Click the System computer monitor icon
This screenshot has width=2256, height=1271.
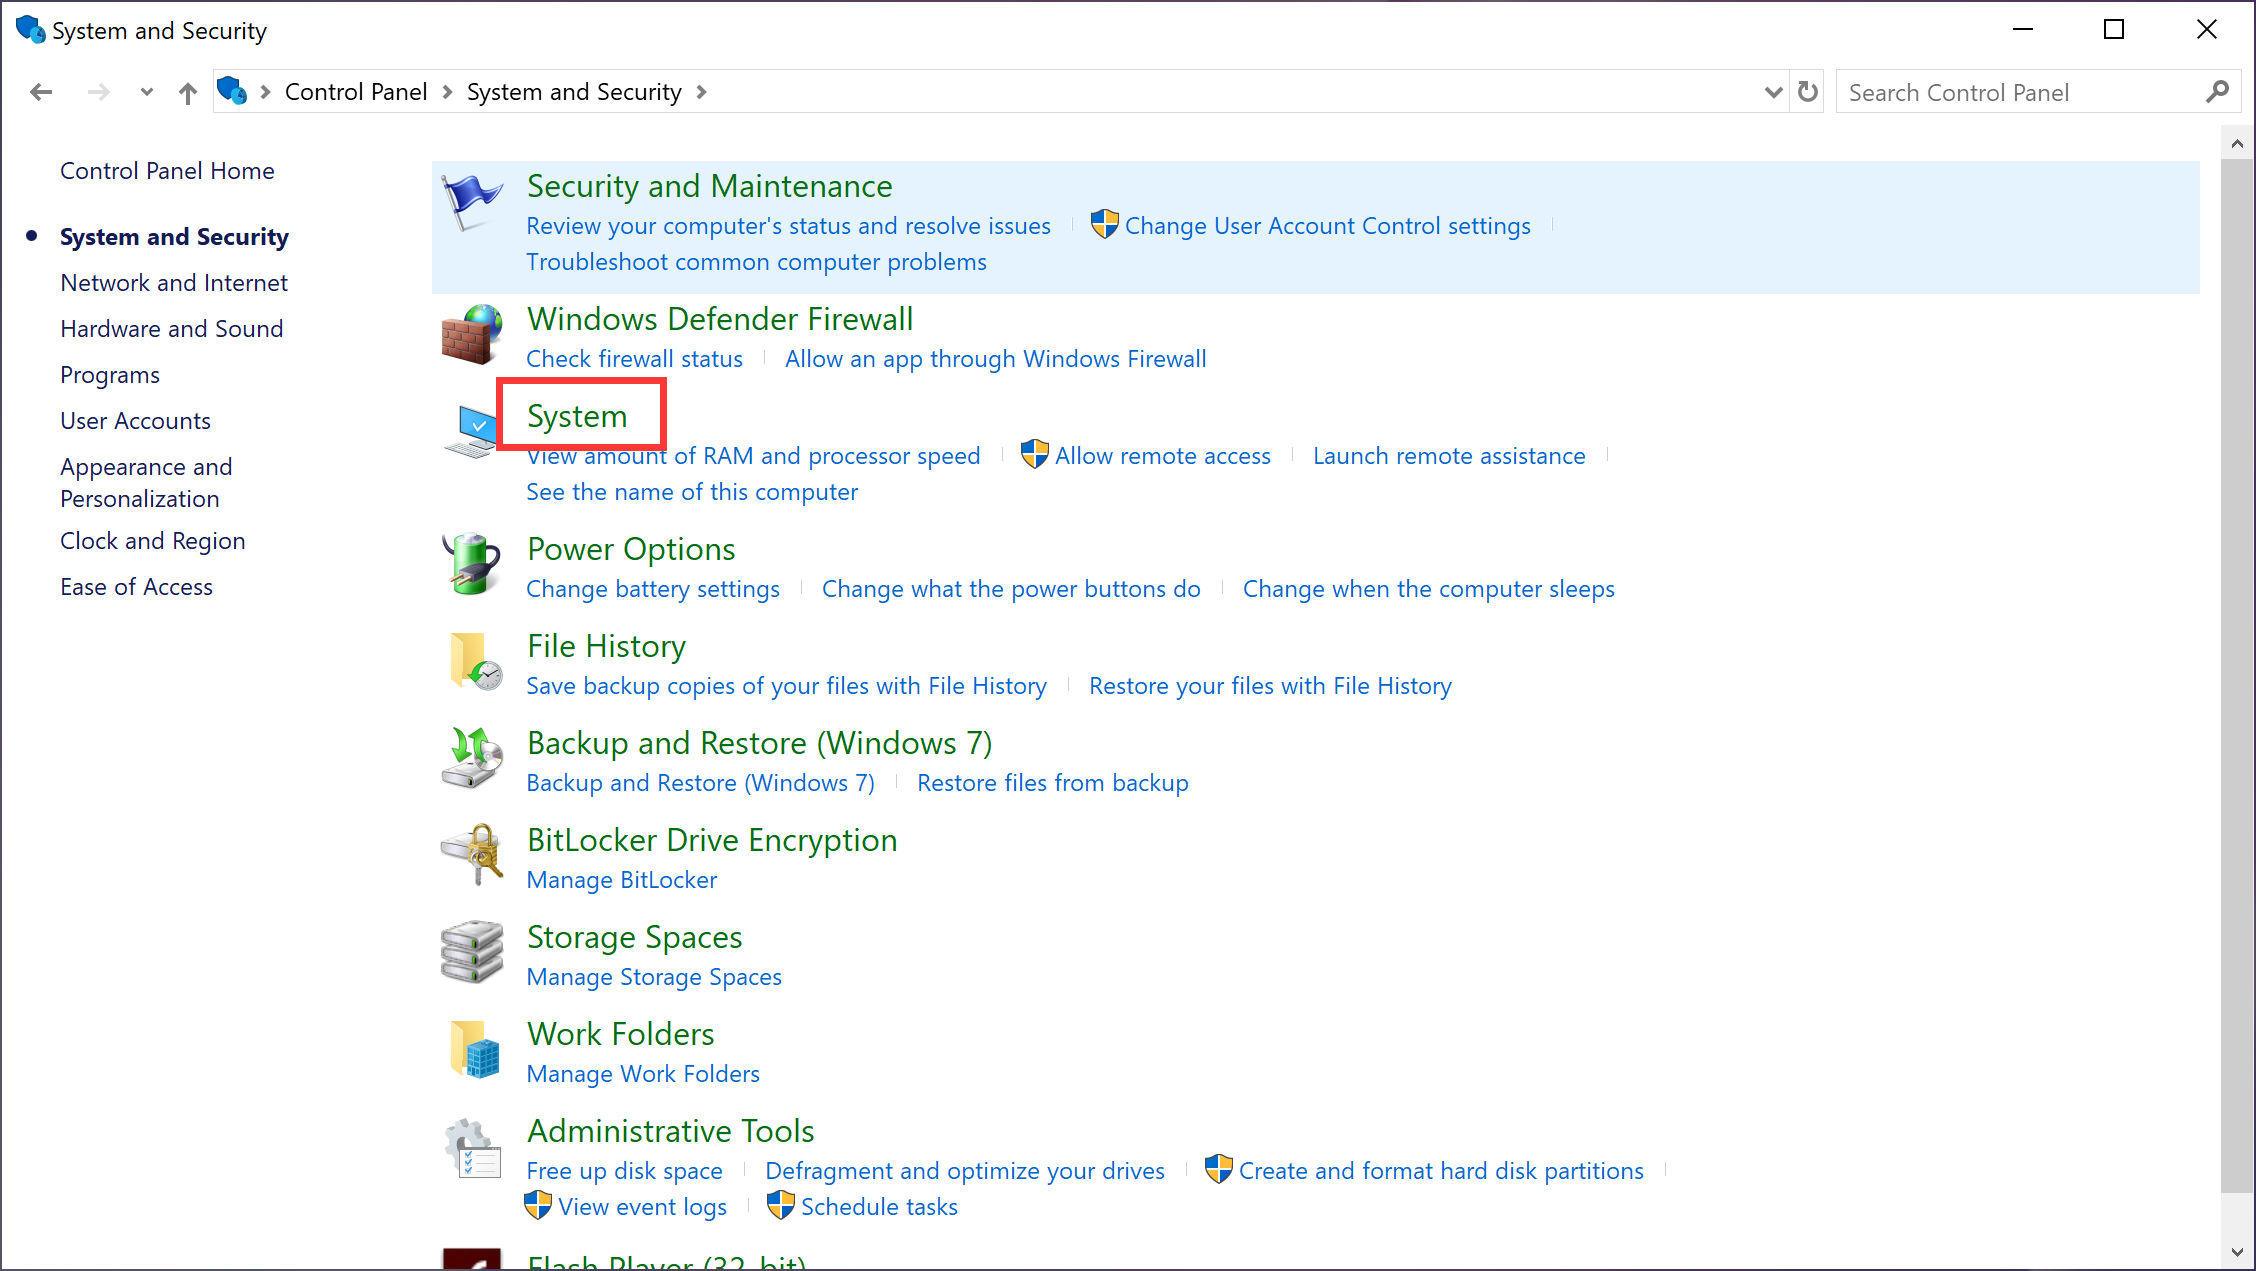coord(470,431)
